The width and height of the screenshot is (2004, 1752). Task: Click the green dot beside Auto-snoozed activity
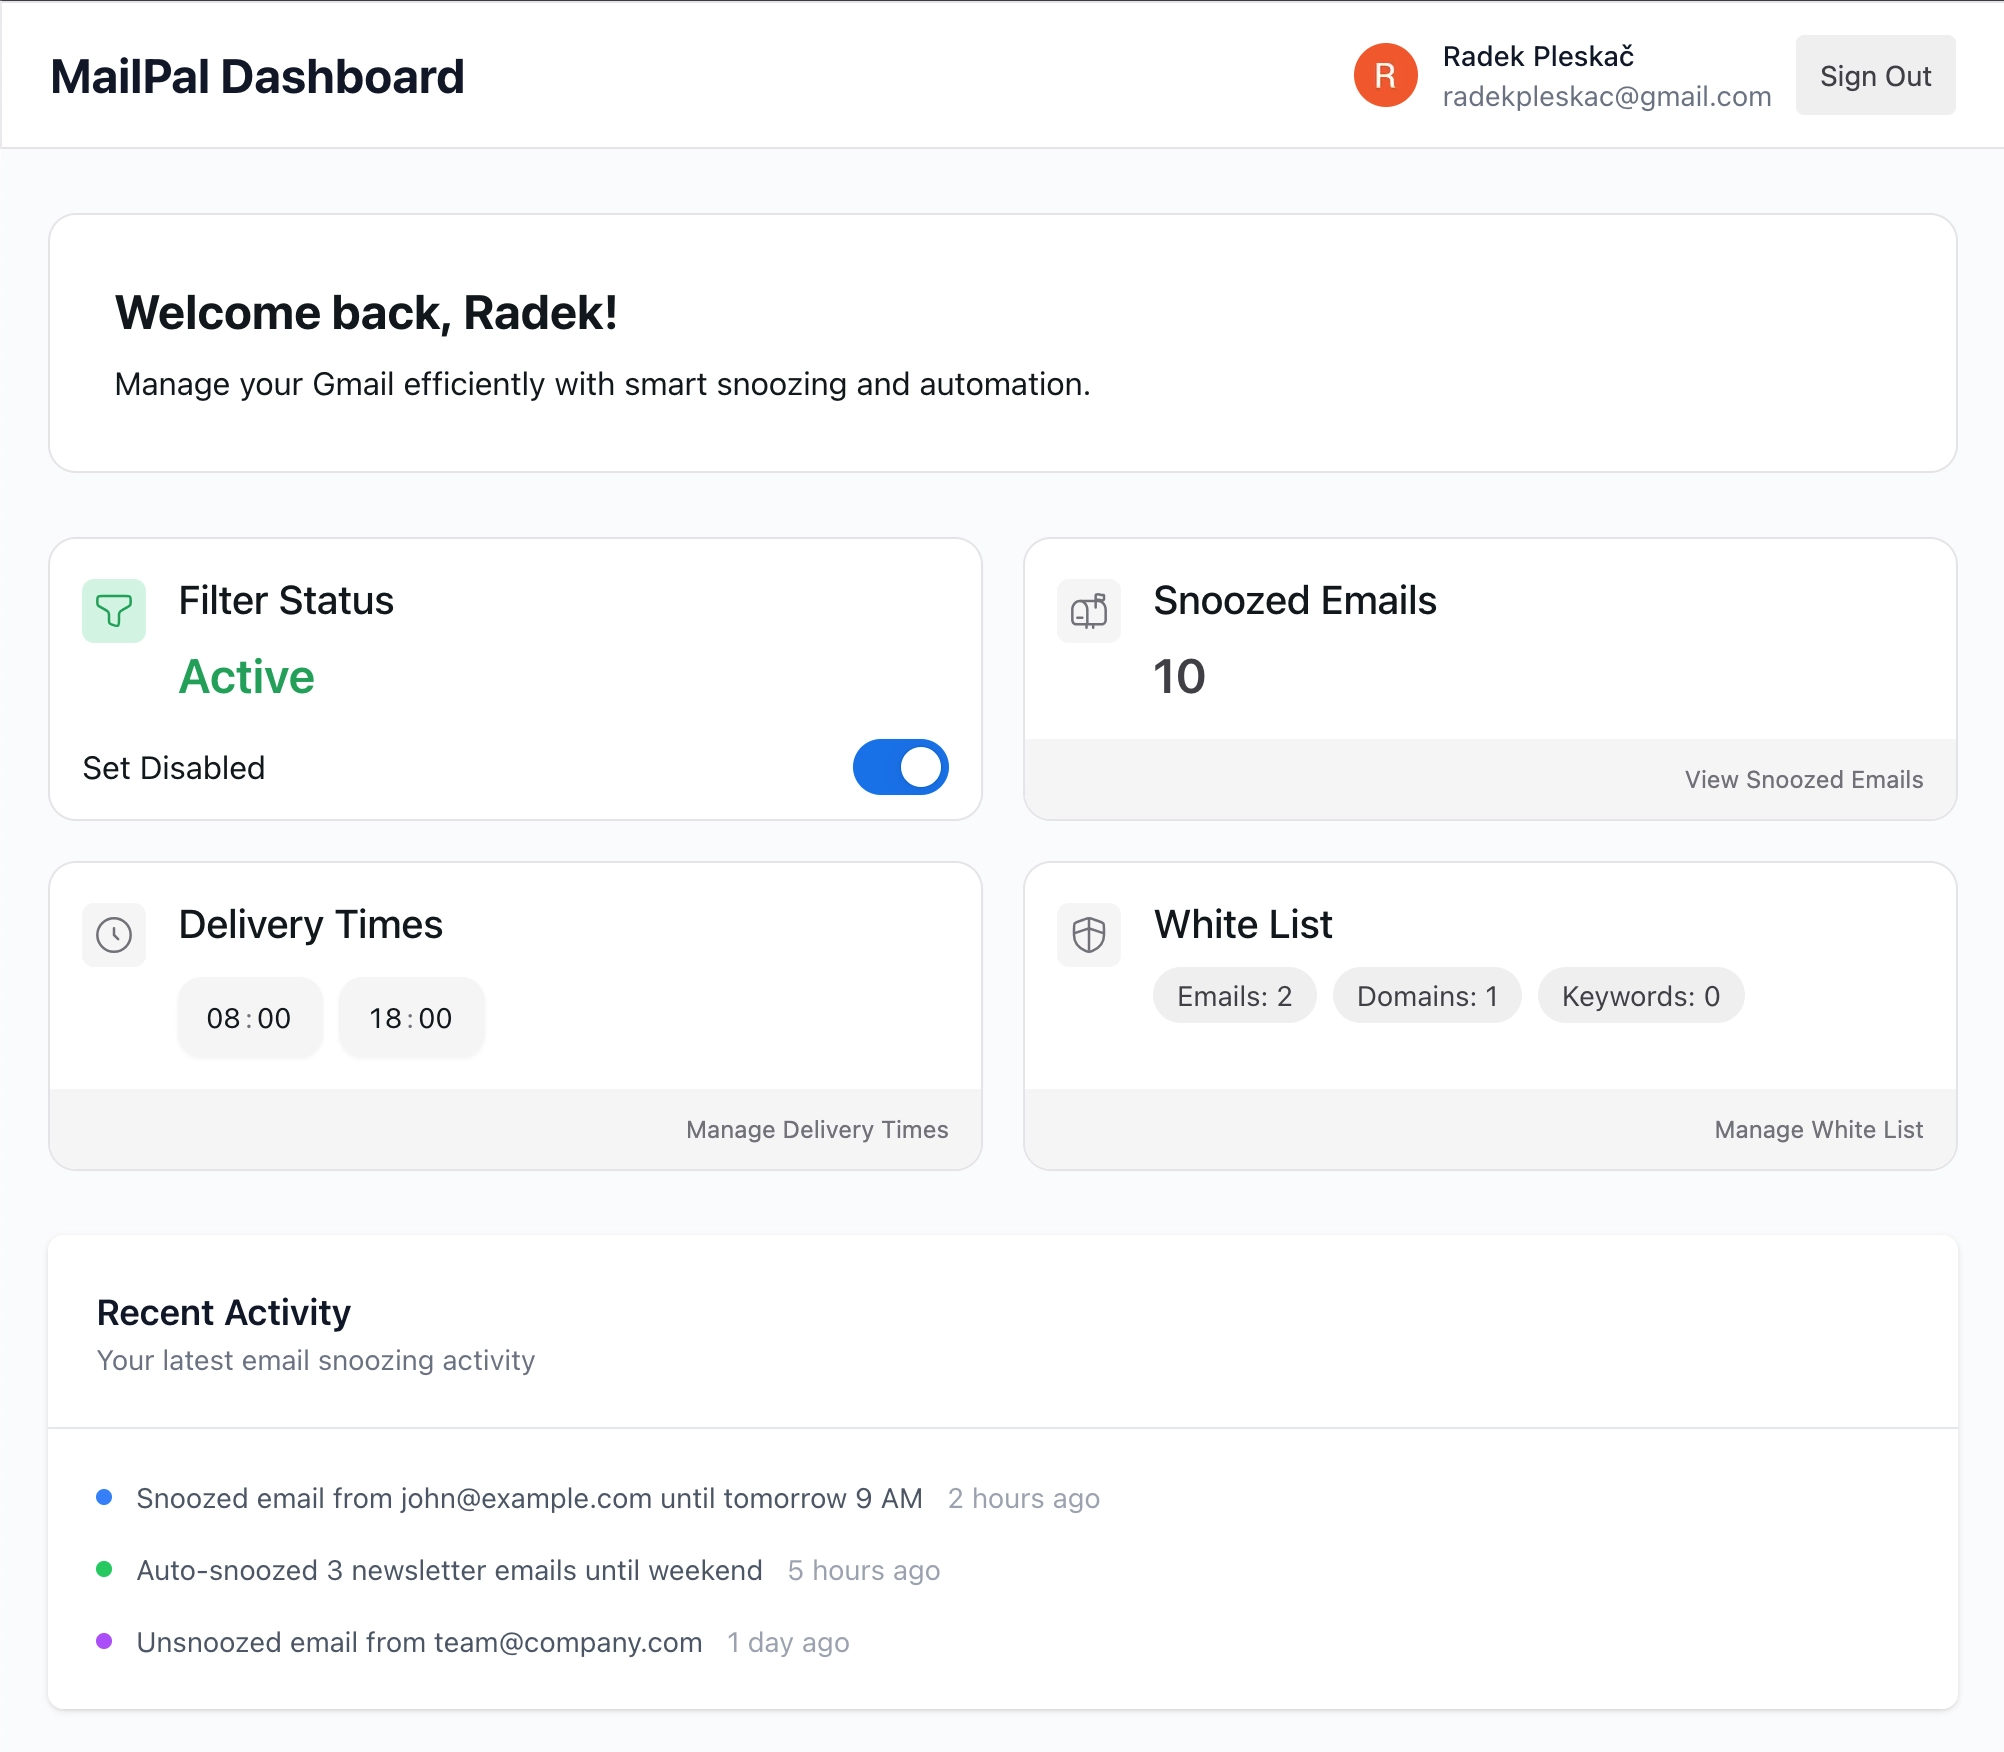click(104, 1569)
